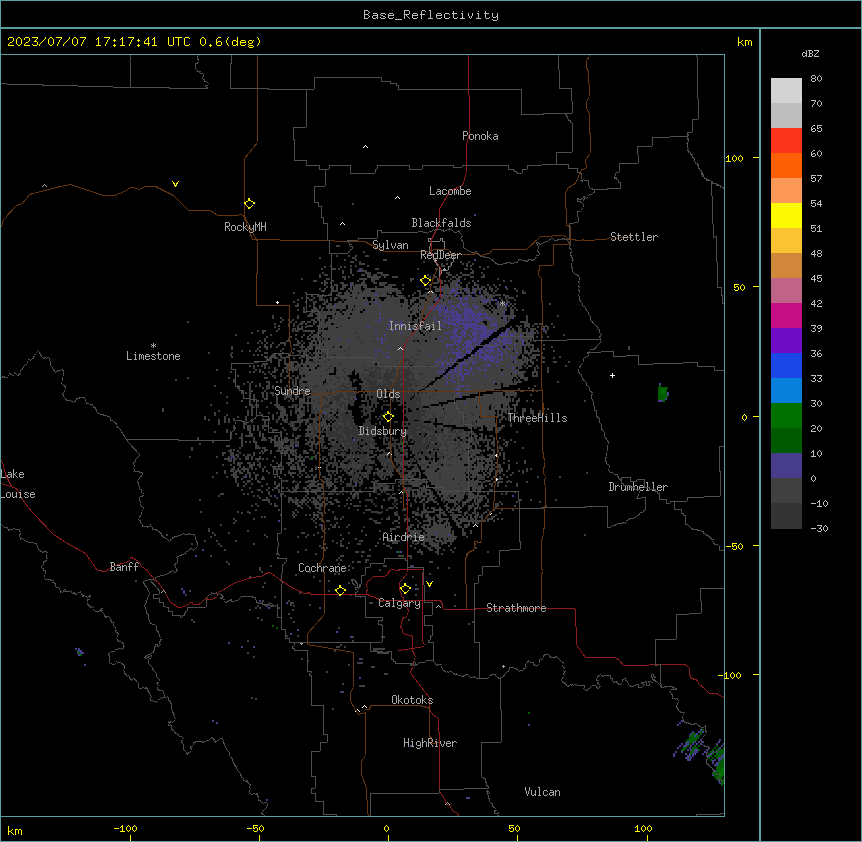Click the Okotoks label

pos(412,700)
